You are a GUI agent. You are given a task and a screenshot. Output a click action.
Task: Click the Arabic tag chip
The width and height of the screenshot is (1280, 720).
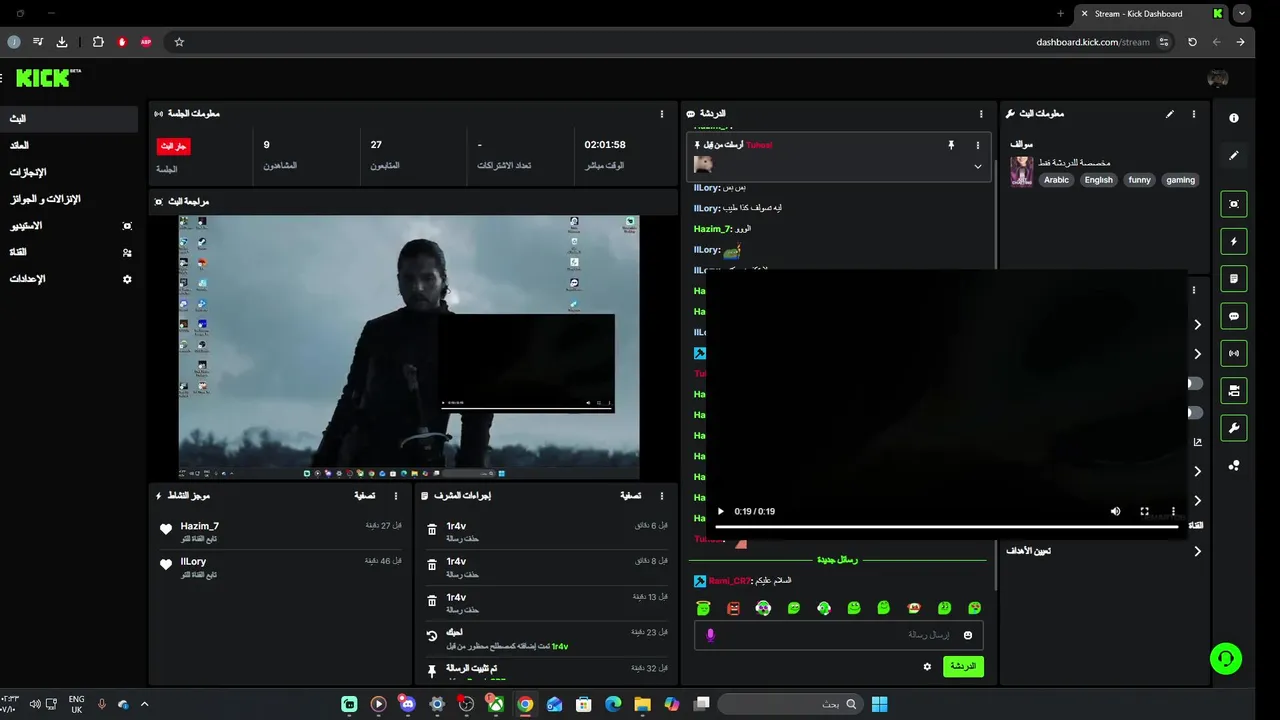point(1057,180)
